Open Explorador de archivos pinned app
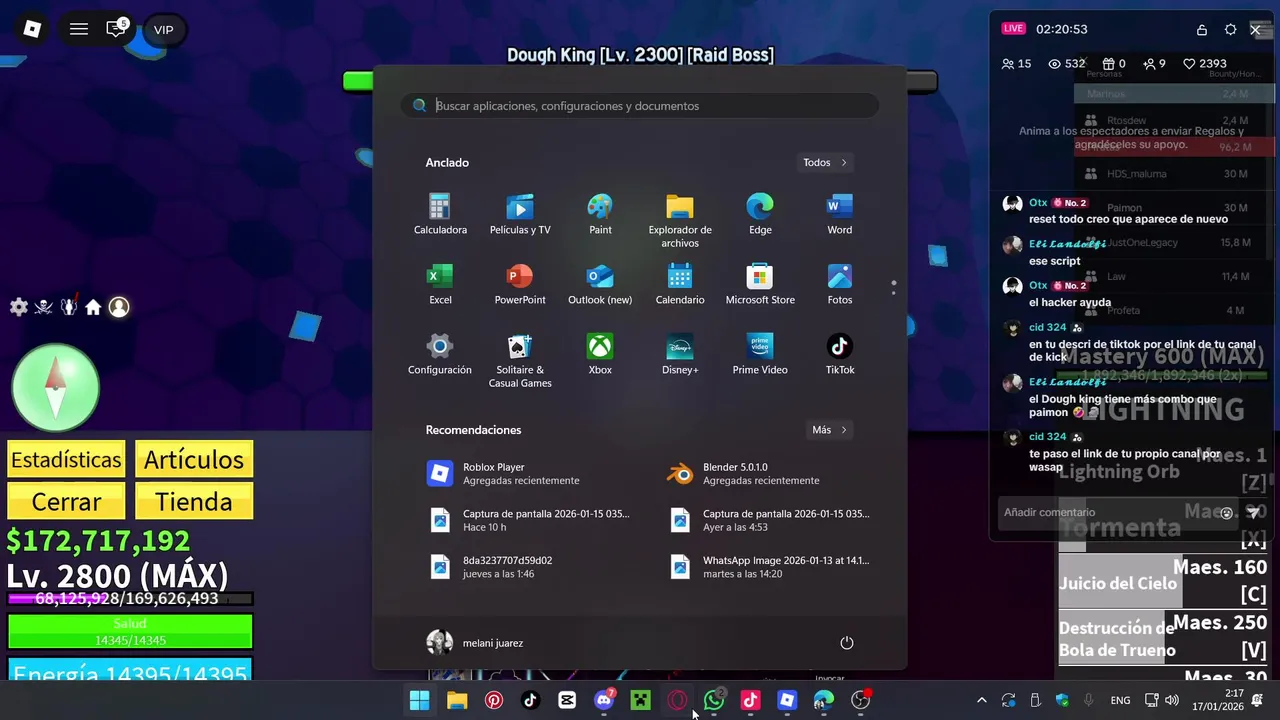Image resolution: width=1280 pixels, height=720 pixels. pyautogui.click(x=680, y=221)
